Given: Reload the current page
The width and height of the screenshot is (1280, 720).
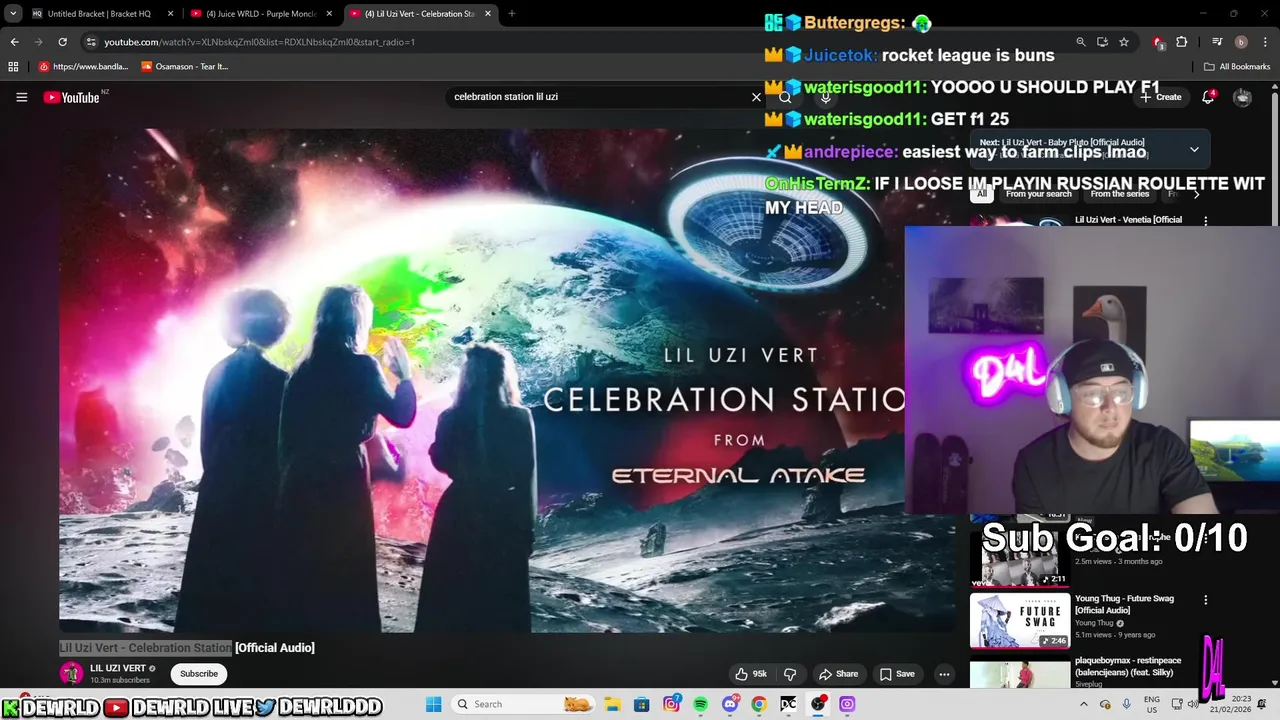Looking at the screenshot, I should tap(62, 42).
